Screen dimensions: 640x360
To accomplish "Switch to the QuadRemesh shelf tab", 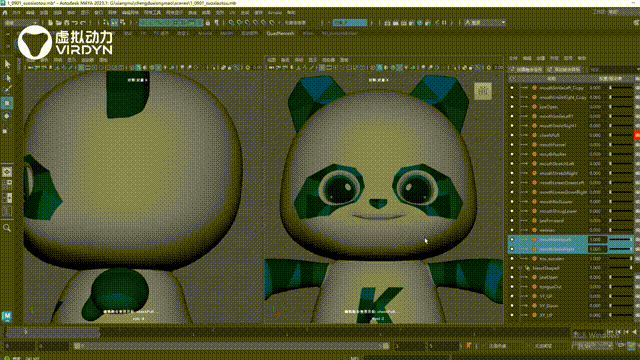I will pos(280,33).
